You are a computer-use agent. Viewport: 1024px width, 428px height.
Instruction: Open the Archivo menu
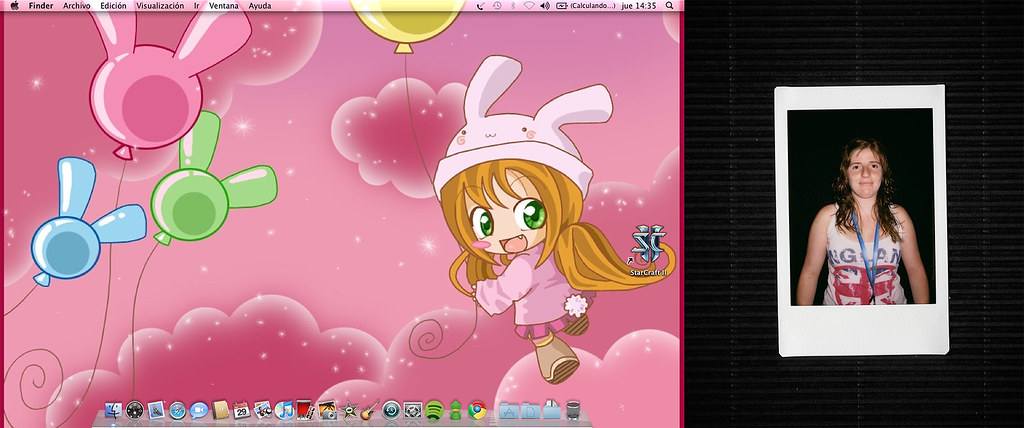point(76,5)
